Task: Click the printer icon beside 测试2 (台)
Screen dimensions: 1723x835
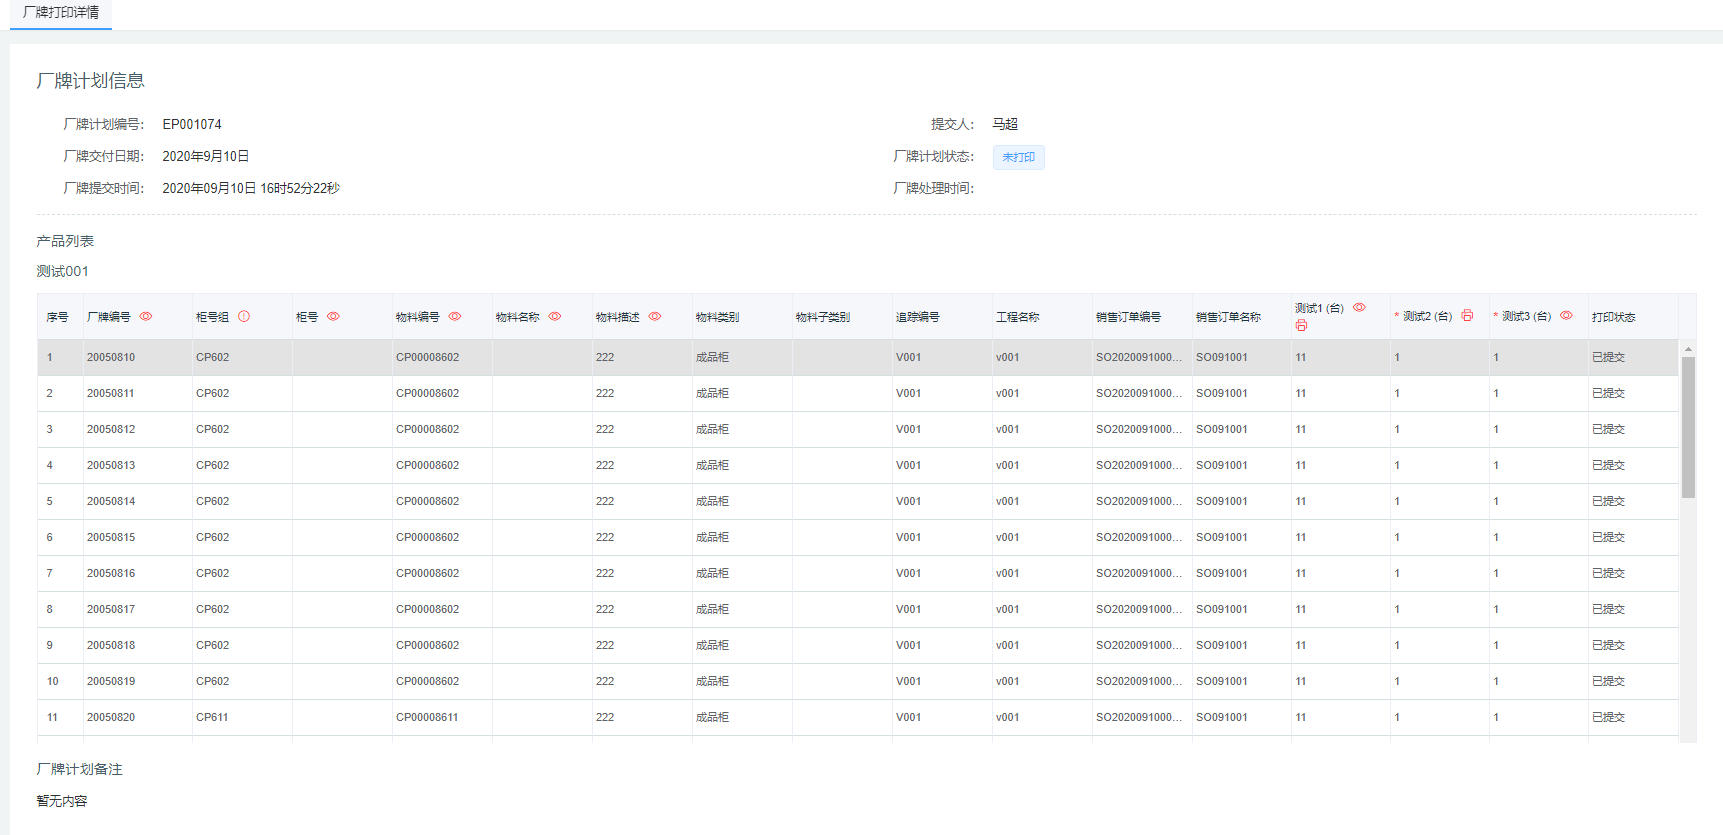Action: pyautogui.click(x=1467, y=316)
